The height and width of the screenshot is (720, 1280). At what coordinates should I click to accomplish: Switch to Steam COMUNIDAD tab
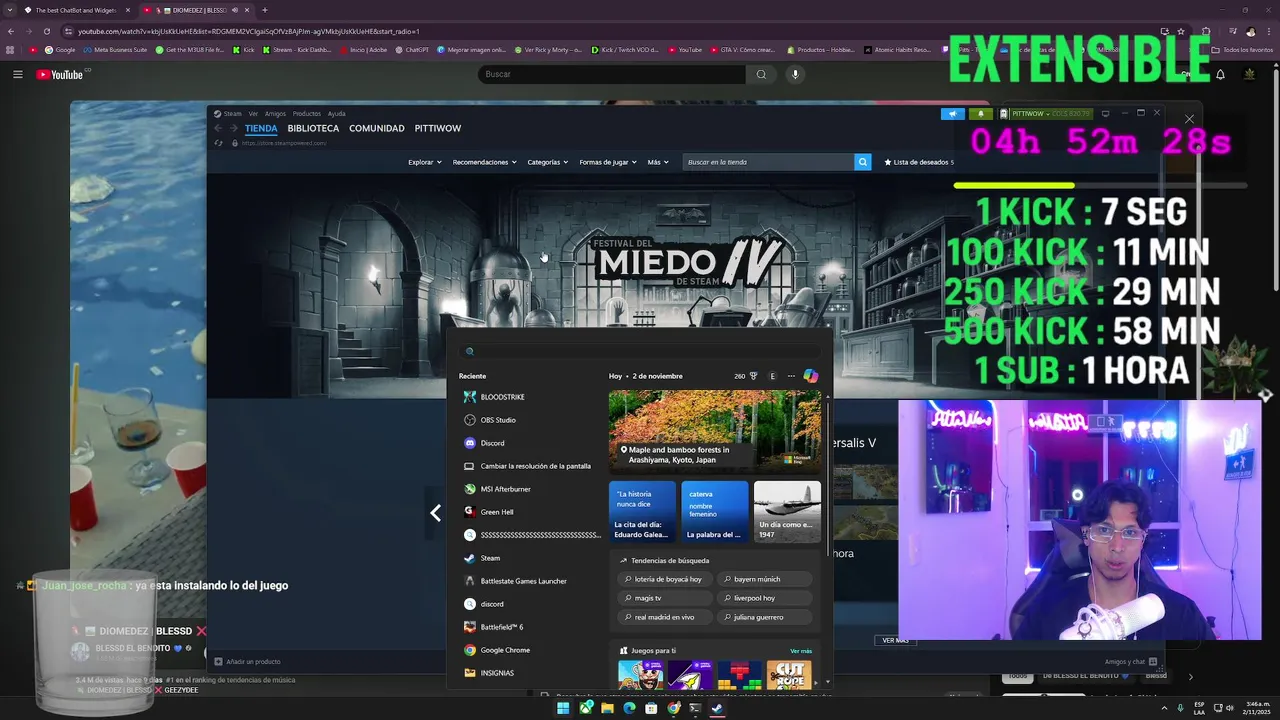point(377,128)
